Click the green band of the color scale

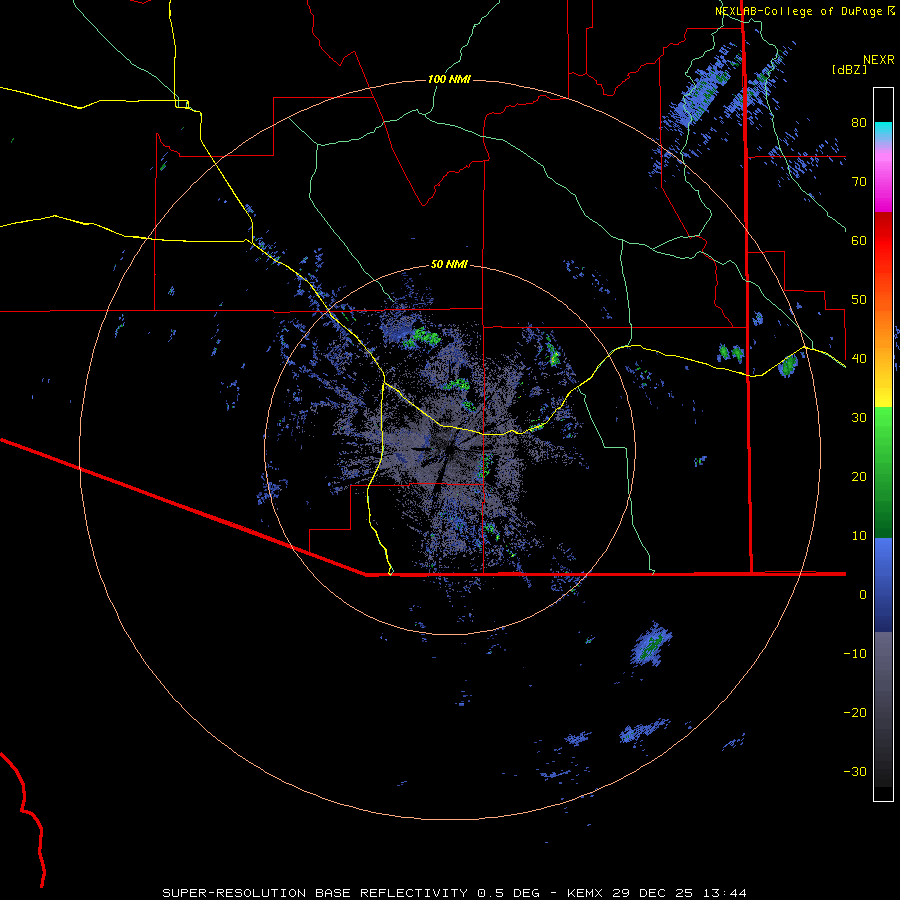[x=883, y=472]
